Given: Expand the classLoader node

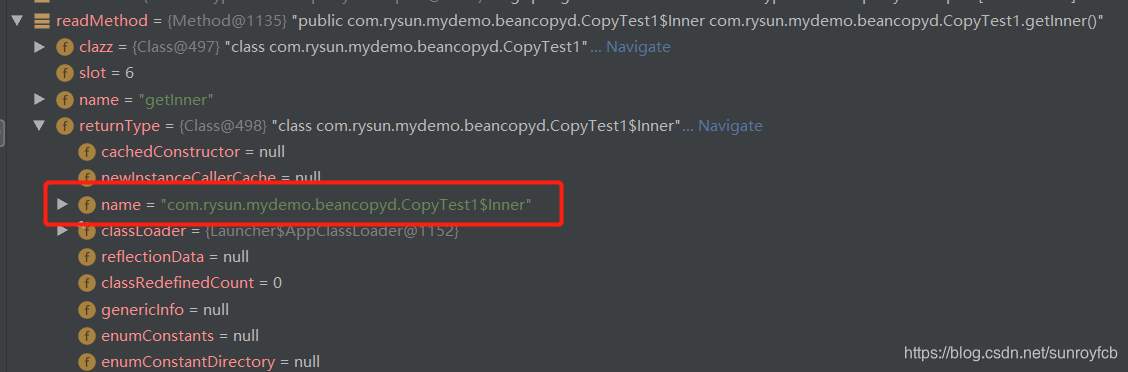Looking at the screenshot, I should pyautogui.click(x=63, y=230).
